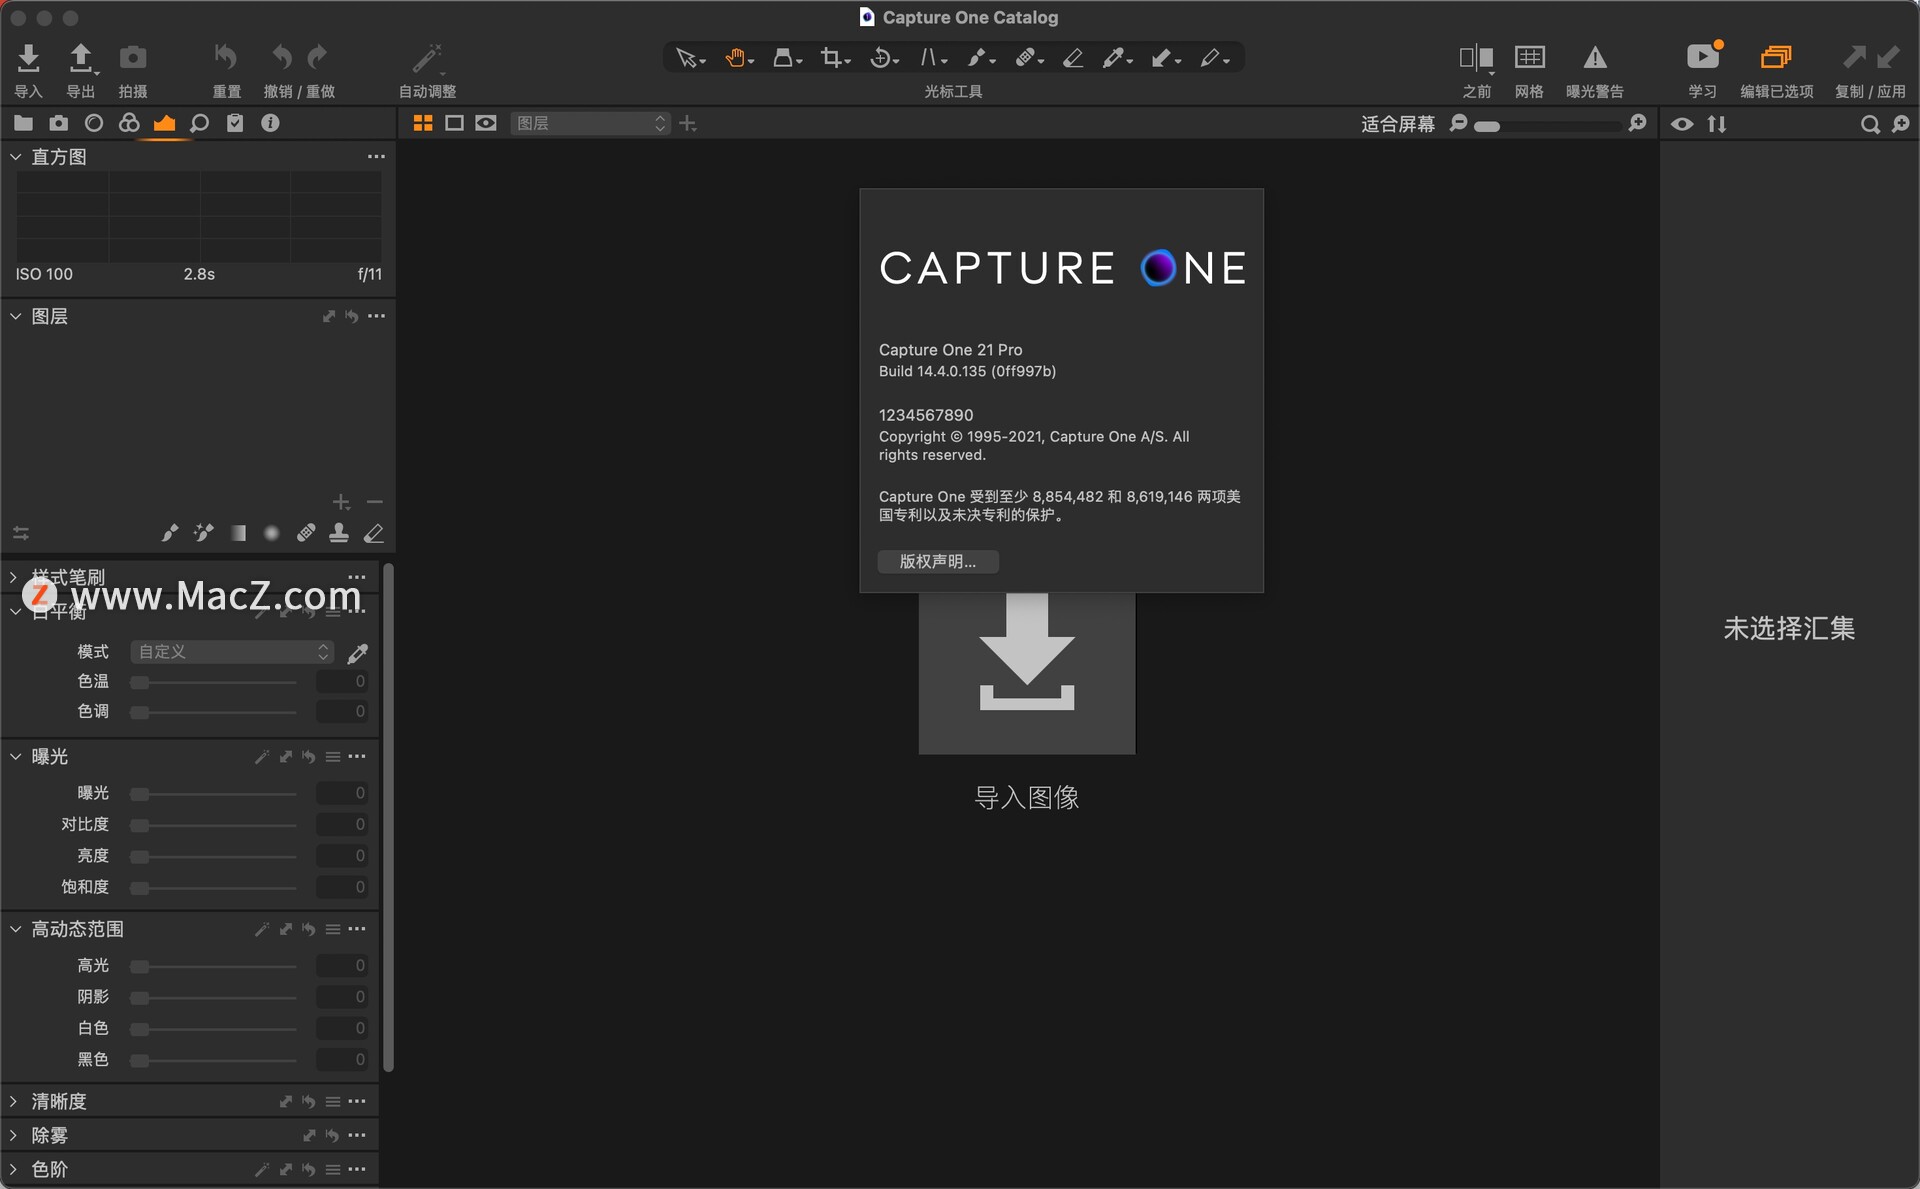Click the 重置 reset icon

(x=226, y=58)
